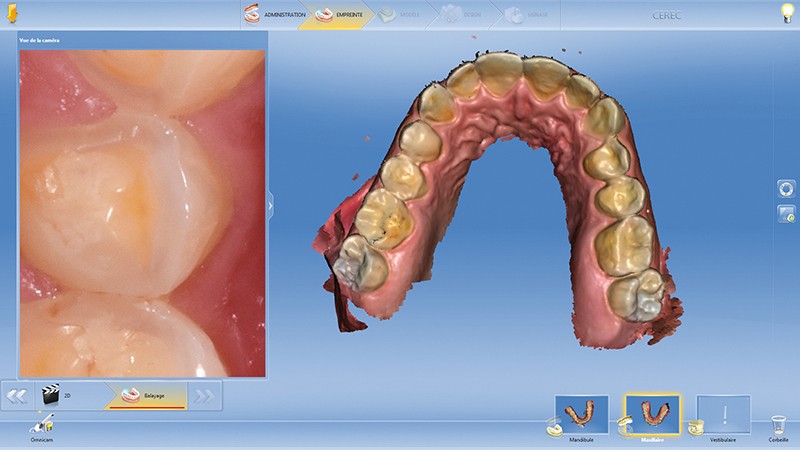Image resolution: width=800 pixels, height=450 pixels.
Task: Select the Maxillaire scan thumbnail
Action: pos(652,414)
